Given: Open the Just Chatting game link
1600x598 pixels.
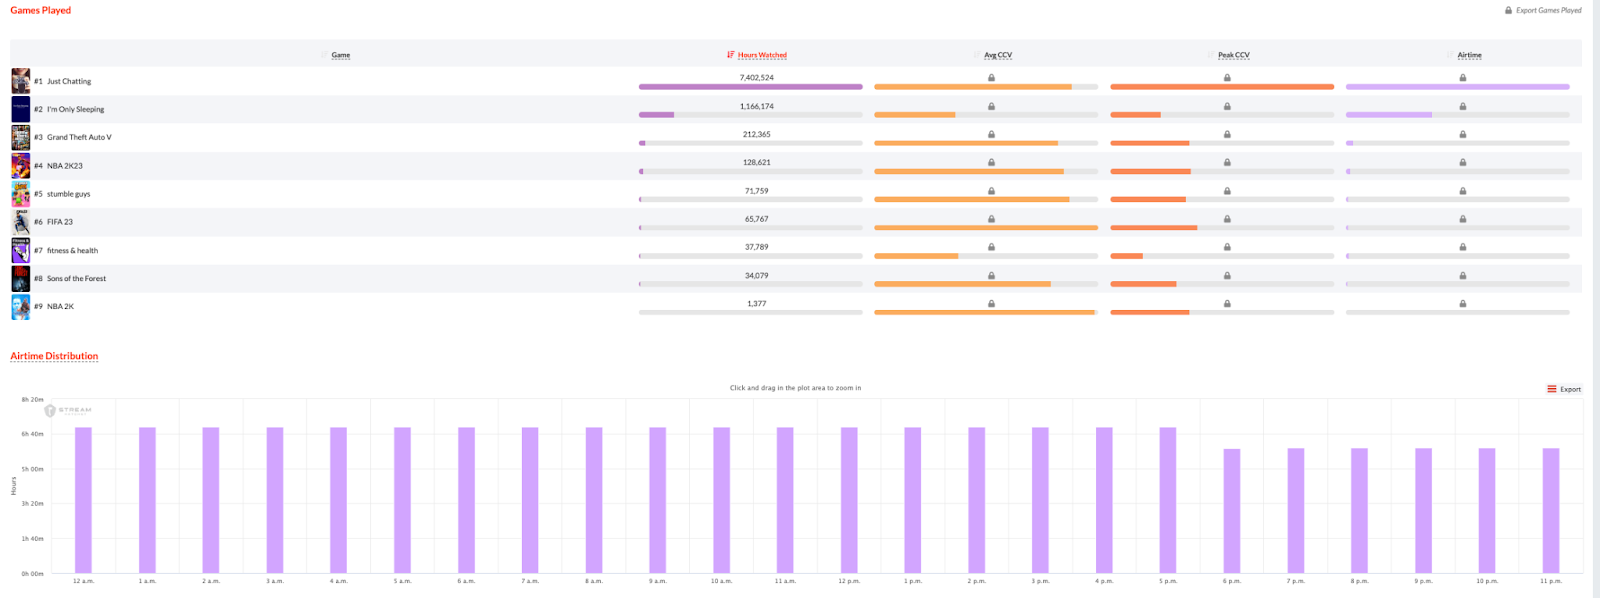Looking at the screenshot, I should [69, 81].
